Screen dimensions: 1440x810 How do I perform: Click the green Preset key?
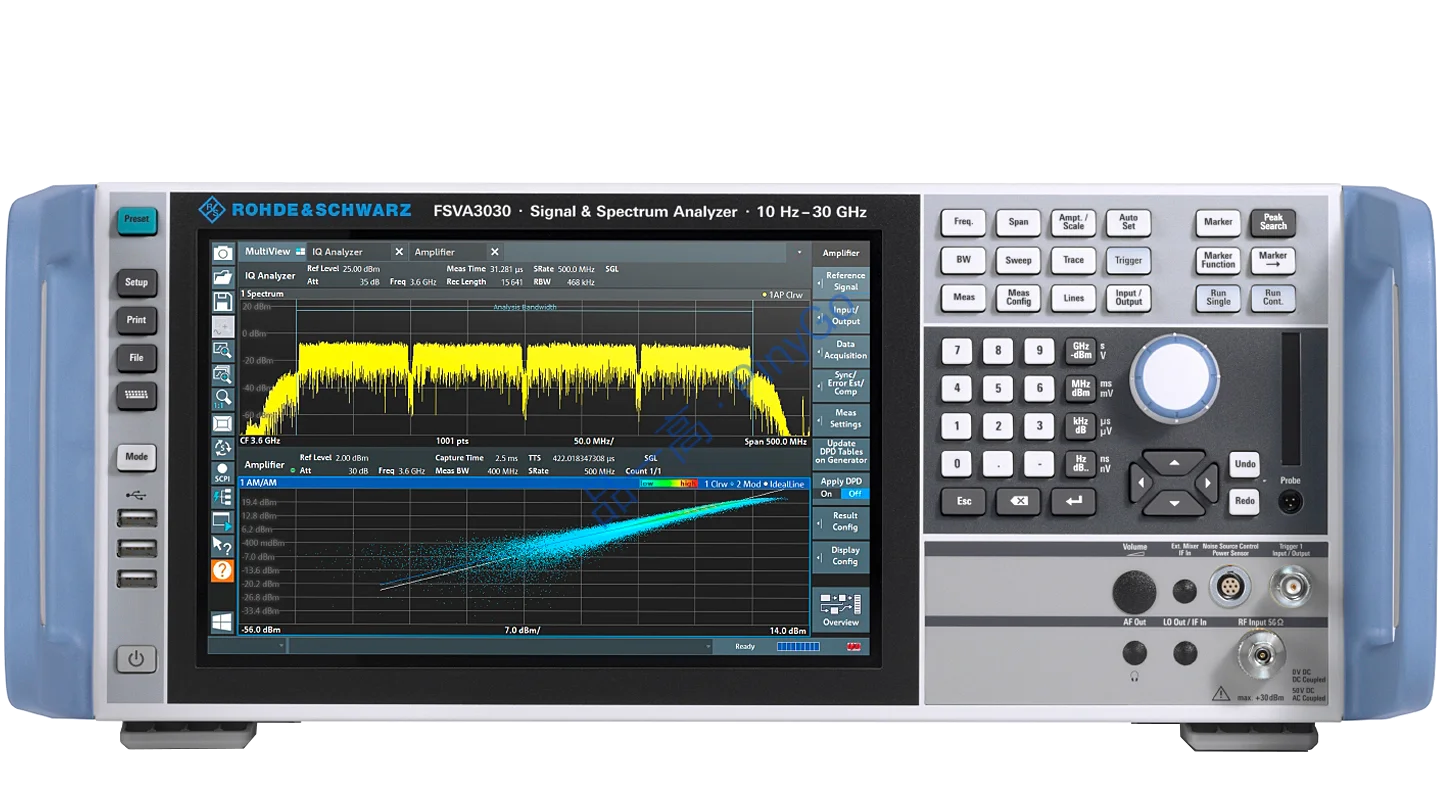(x=136, y=219)
